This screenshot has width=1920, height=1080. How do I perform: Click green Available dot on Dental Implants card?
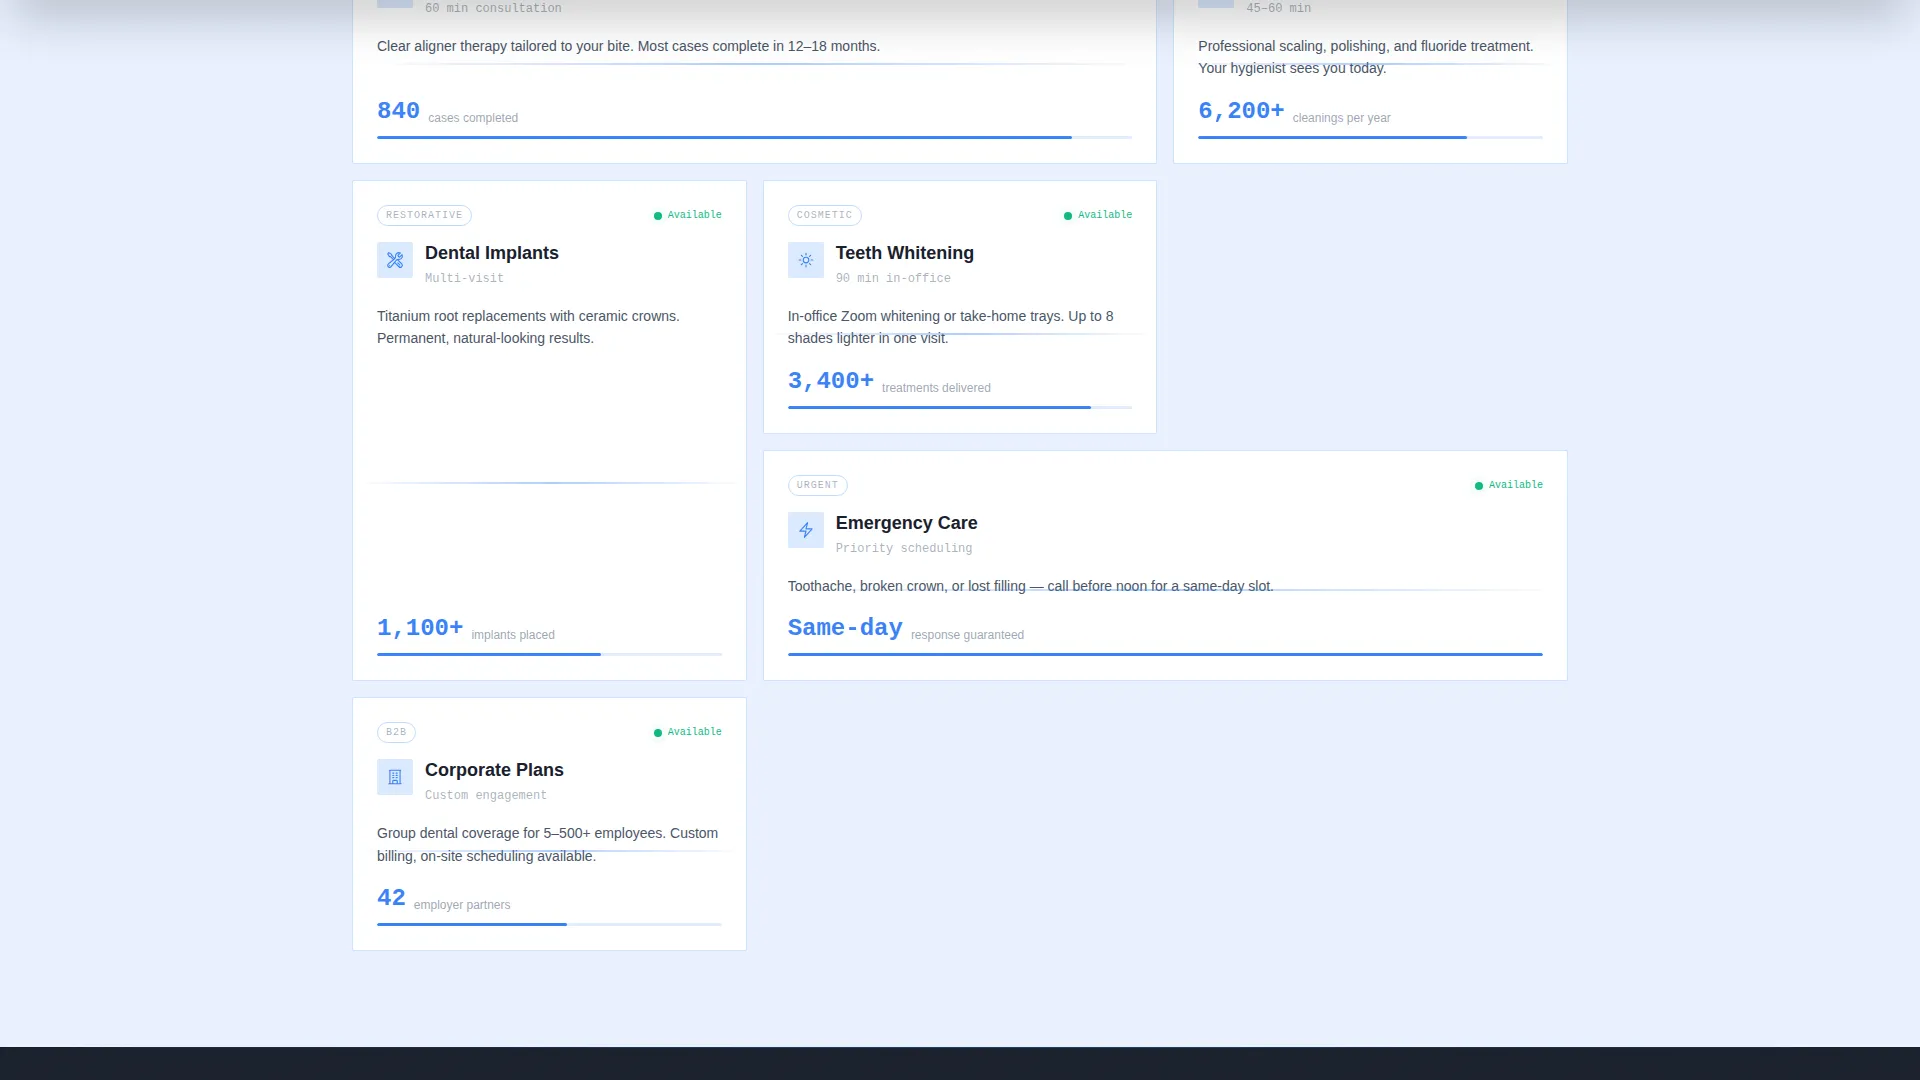(x=658, y=216)
